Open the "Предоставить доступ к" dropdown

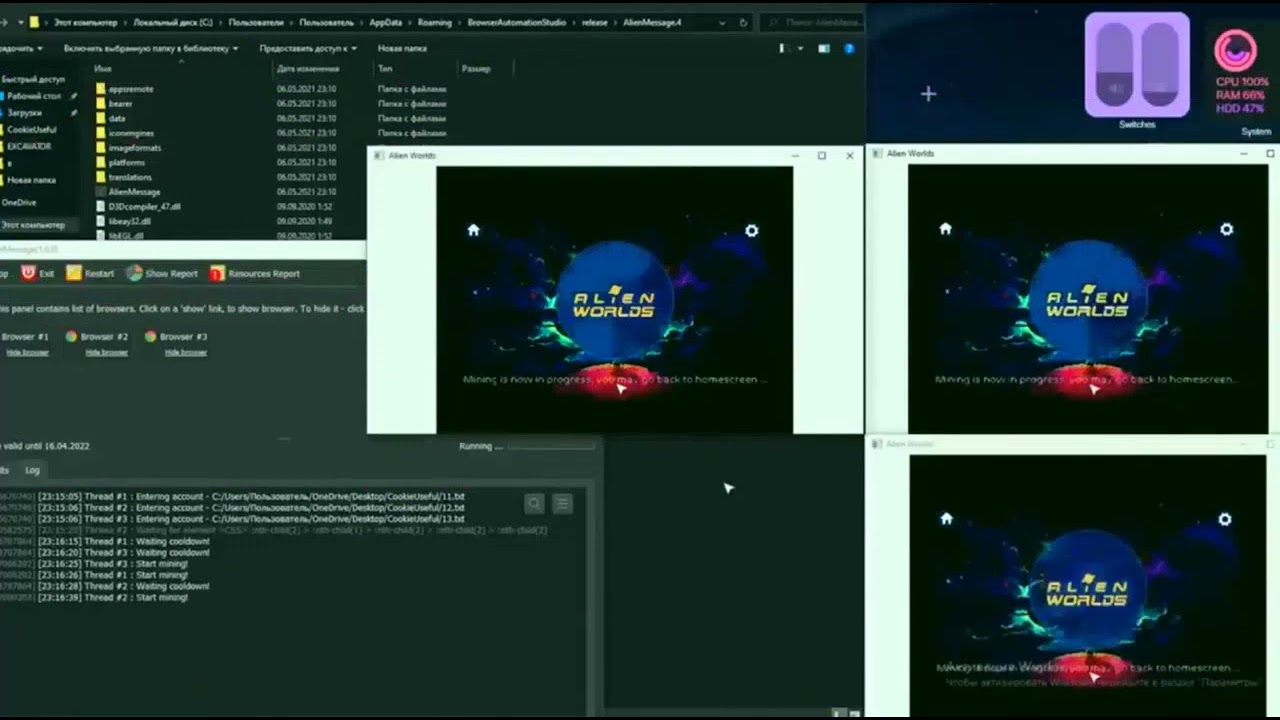308,48
